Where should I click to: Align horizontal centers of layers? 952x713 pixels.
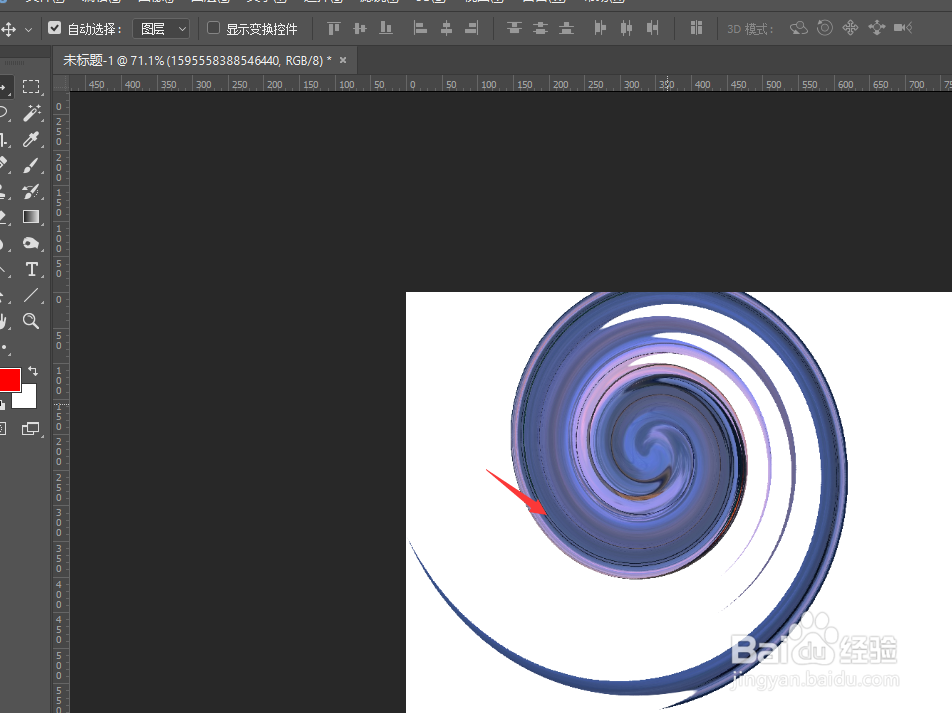pos(446,28)
